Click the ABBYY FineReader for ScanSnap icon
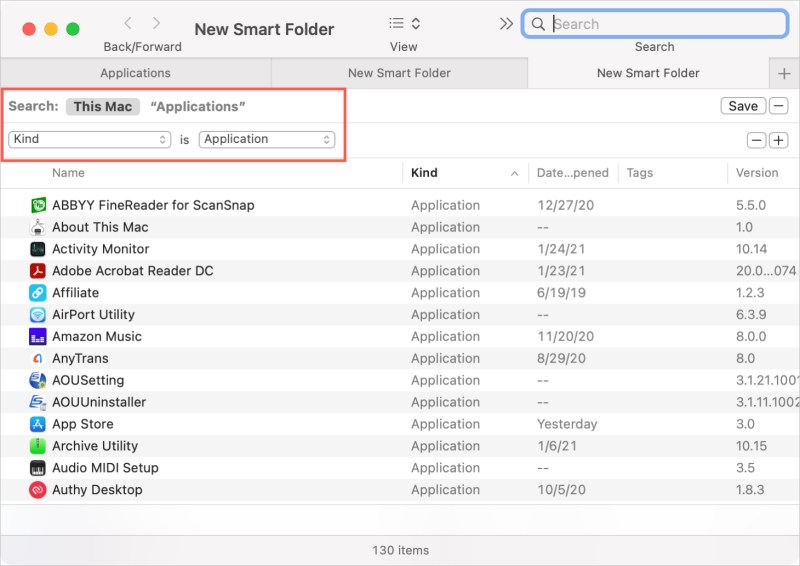The height and width of the screenshot is (566, 800). pos(38,205)
